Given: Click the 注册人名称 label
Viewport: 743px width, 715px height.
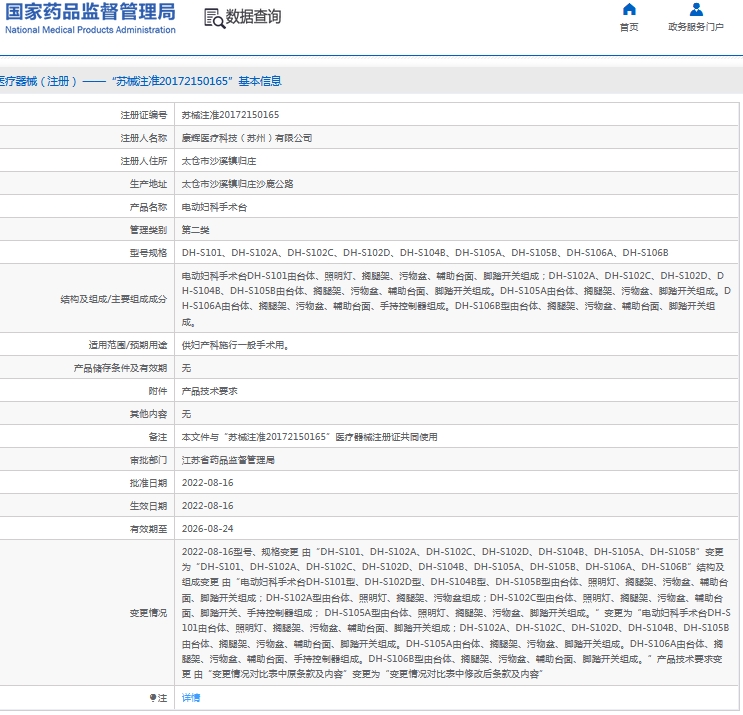Looking at the screenshot, I should [x=144, y=138].
